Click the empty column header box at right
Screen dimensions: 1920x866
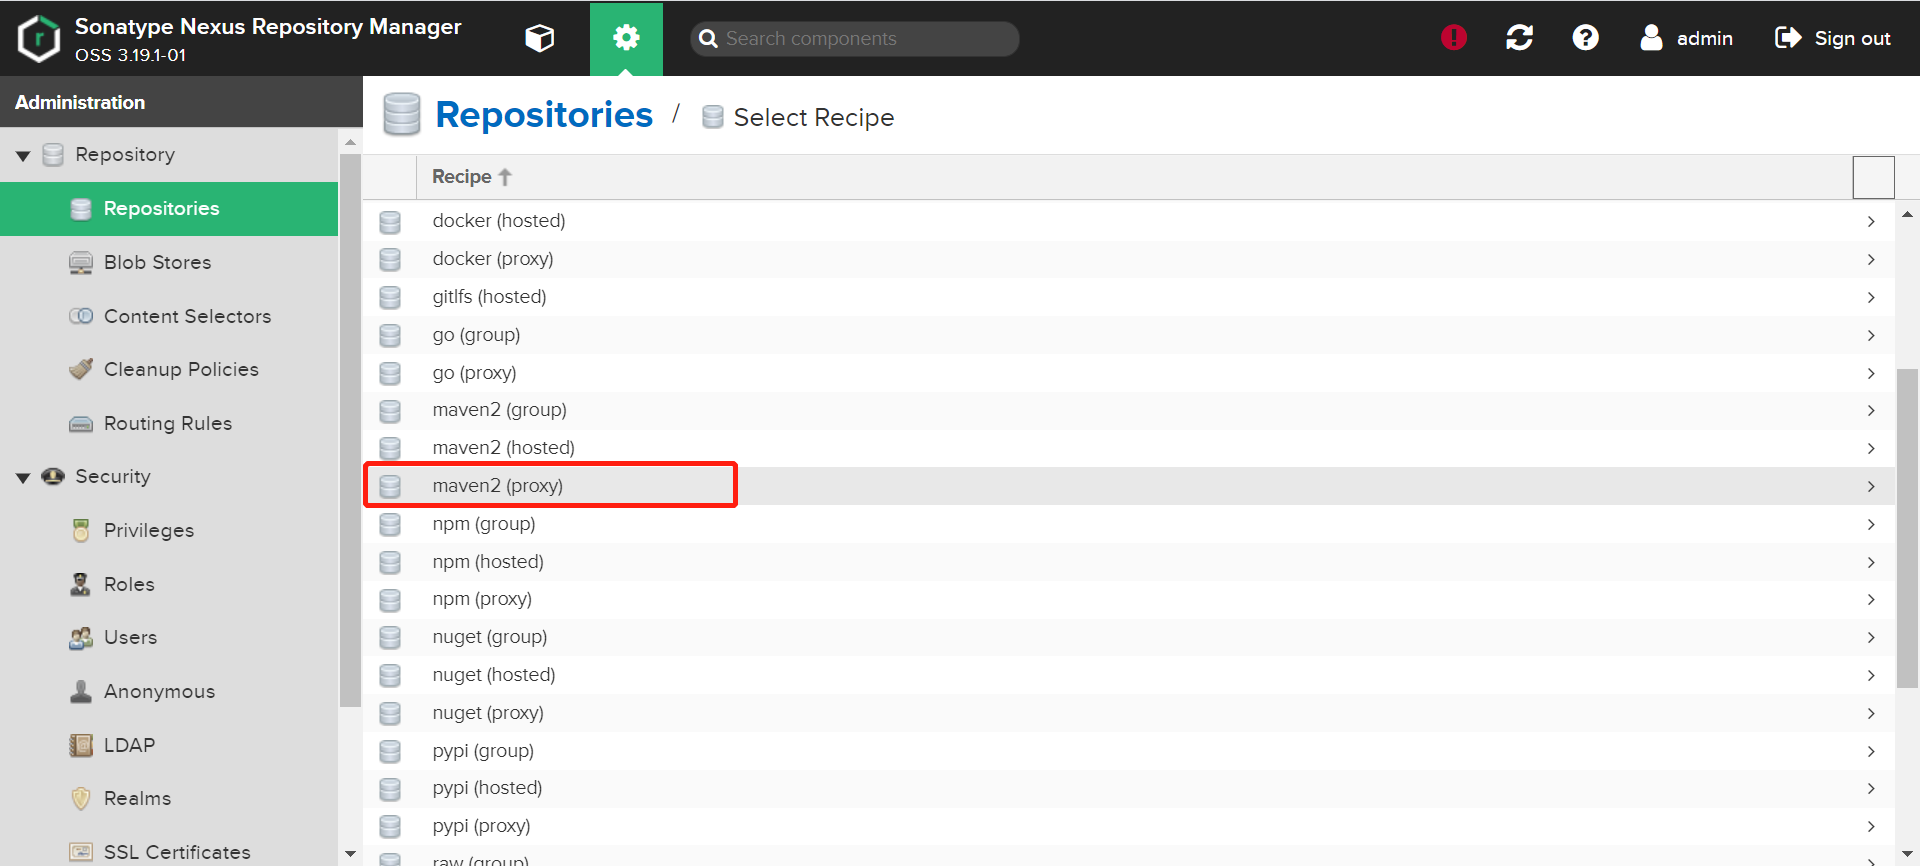coord(1873,177)
